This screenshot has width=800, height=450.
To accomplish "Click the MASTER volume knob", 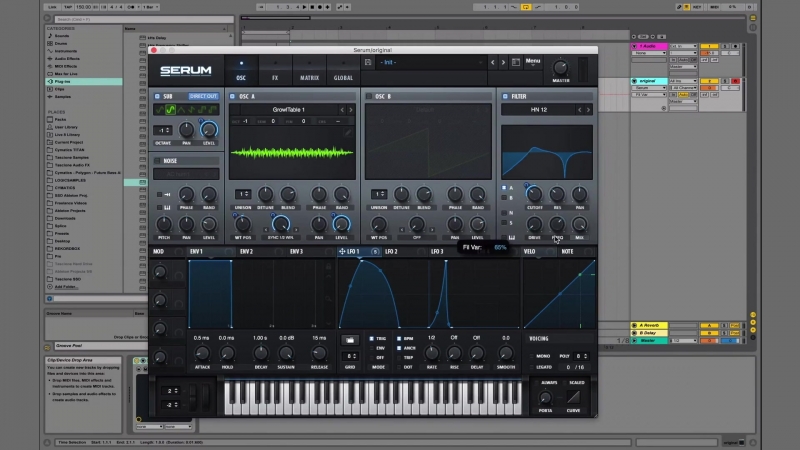I will click(560, 67).
